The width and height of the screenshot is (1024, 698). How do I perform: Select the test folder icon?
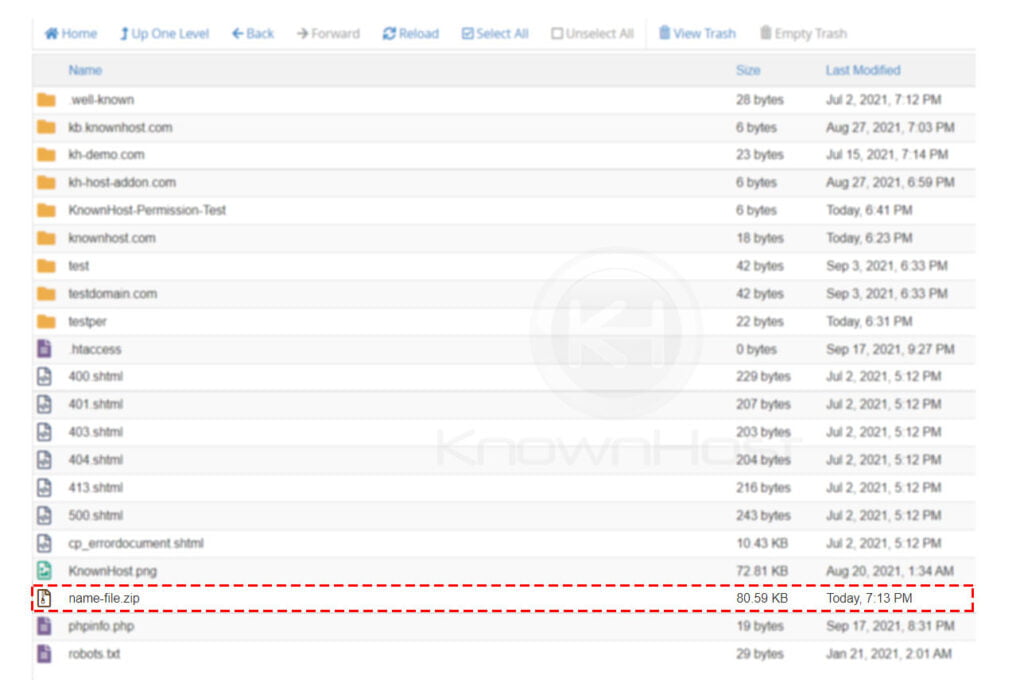click(46, 266)
